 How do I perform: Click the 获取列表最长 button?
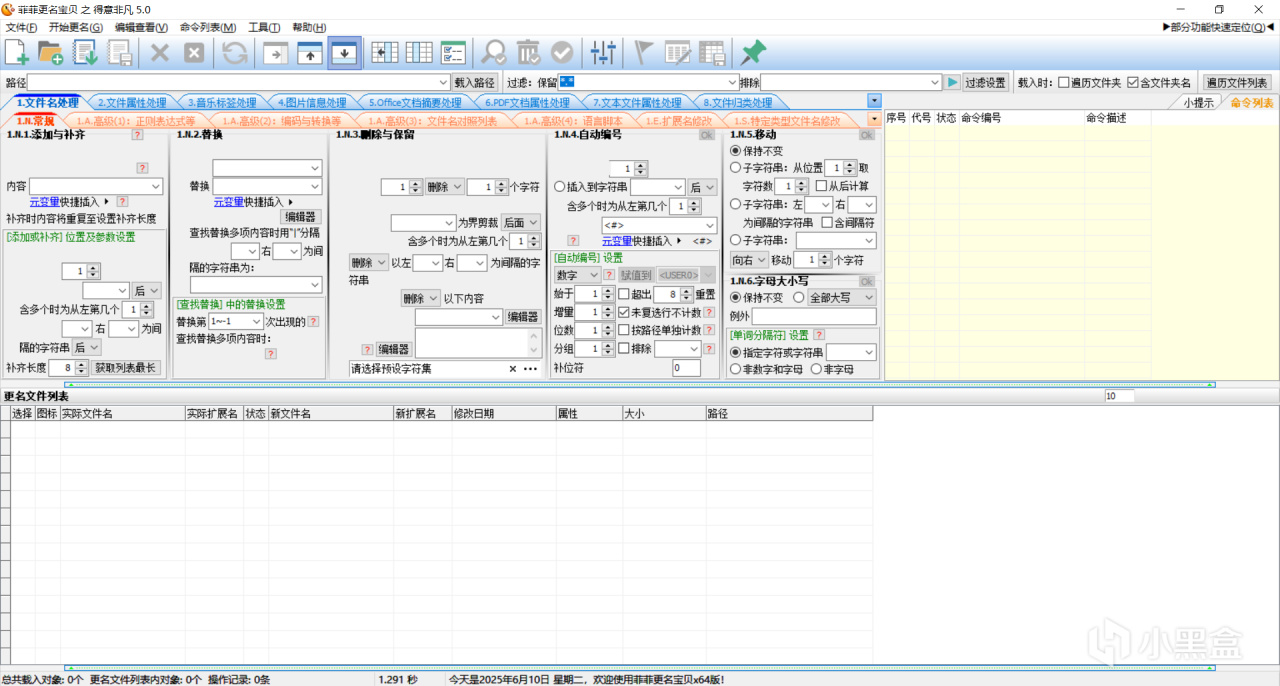pyautogui.click(x=126, y=368)
